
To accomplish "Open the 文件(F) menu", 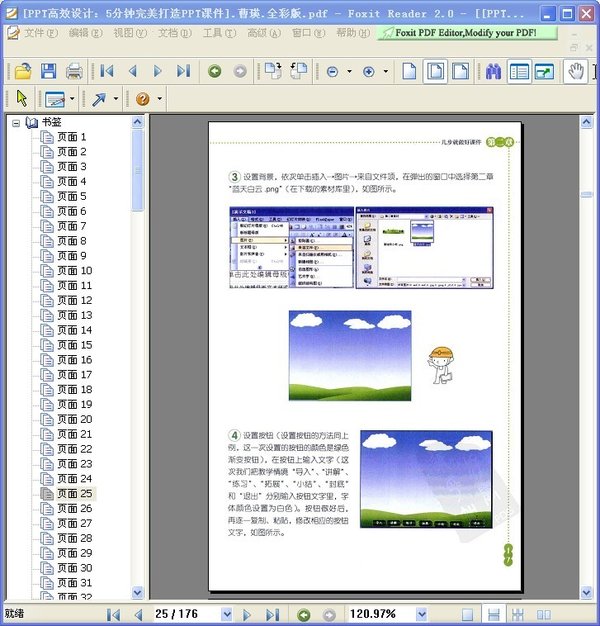I will coord(41,33).
